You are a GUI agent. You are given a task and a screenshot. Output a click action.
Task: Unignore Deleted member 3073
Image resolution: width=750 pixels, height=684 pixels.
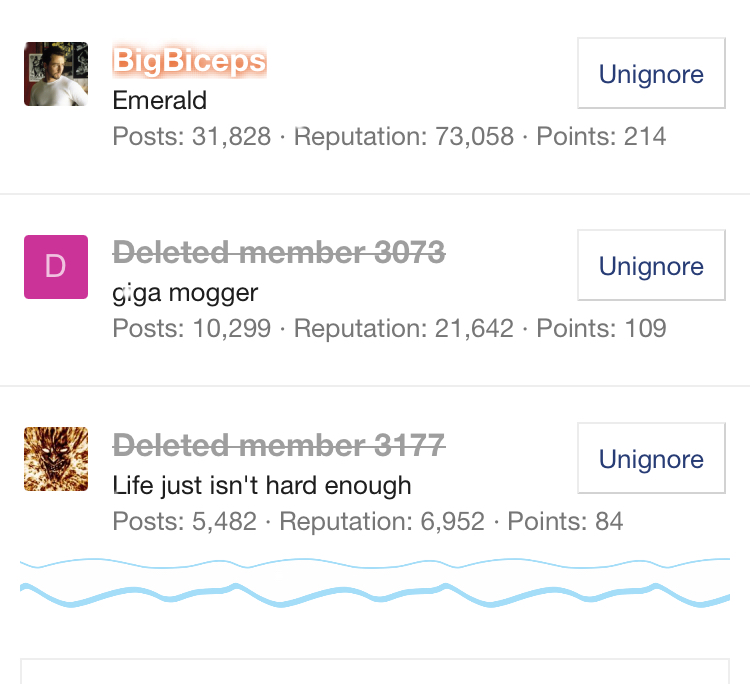651,266
